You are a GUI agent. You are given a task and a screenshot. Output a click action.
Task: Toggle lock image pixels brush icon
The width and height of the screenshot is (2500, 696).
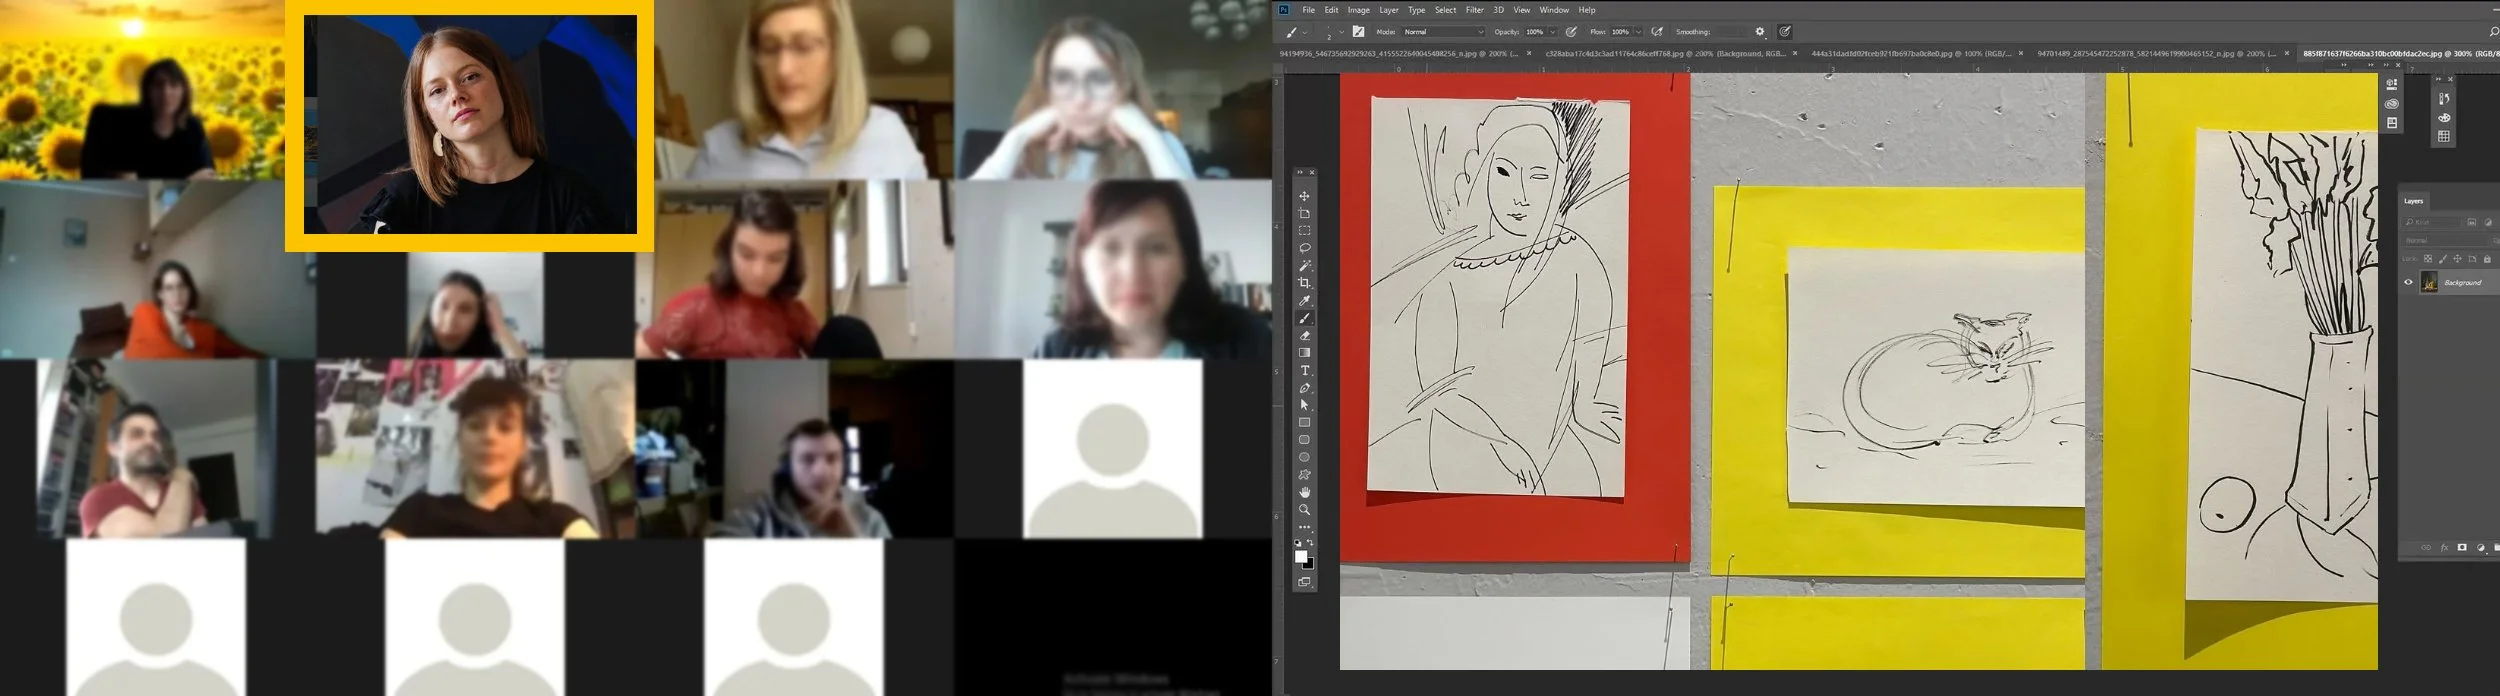[2442, 259]
